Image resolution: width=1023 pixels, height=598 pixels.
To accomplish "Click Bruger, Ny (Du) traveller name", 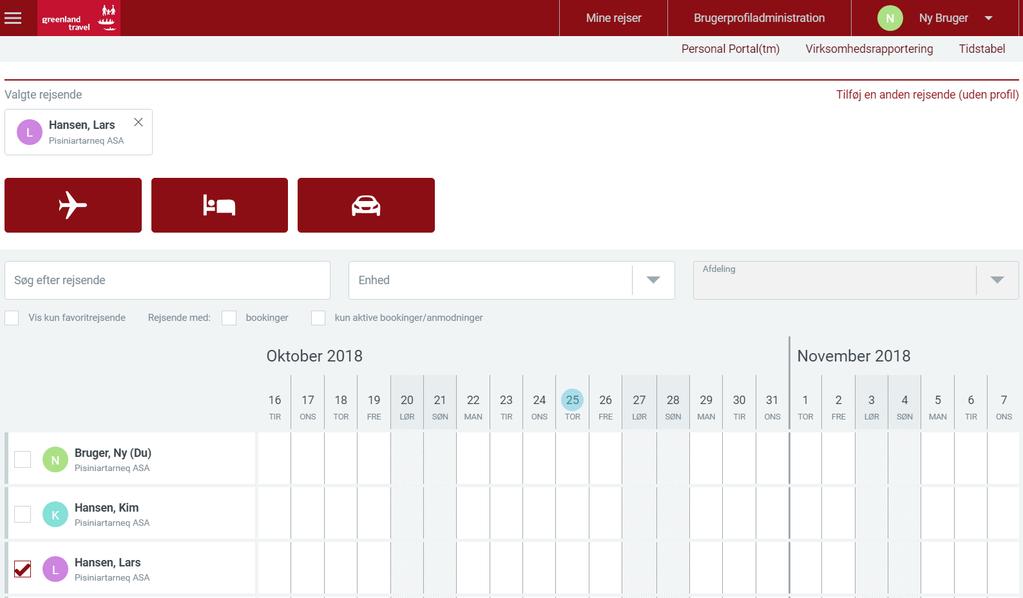I will click(113, 453).
